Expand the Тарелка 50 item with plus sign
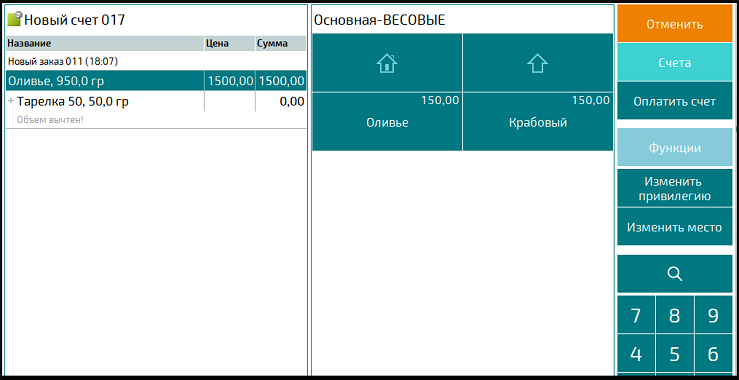739x380 pixels. 11,101
